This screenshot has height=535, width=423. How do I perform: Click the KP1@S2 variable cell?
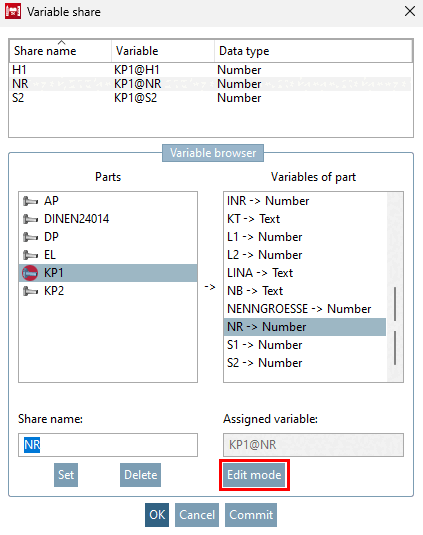pos(135,98)
